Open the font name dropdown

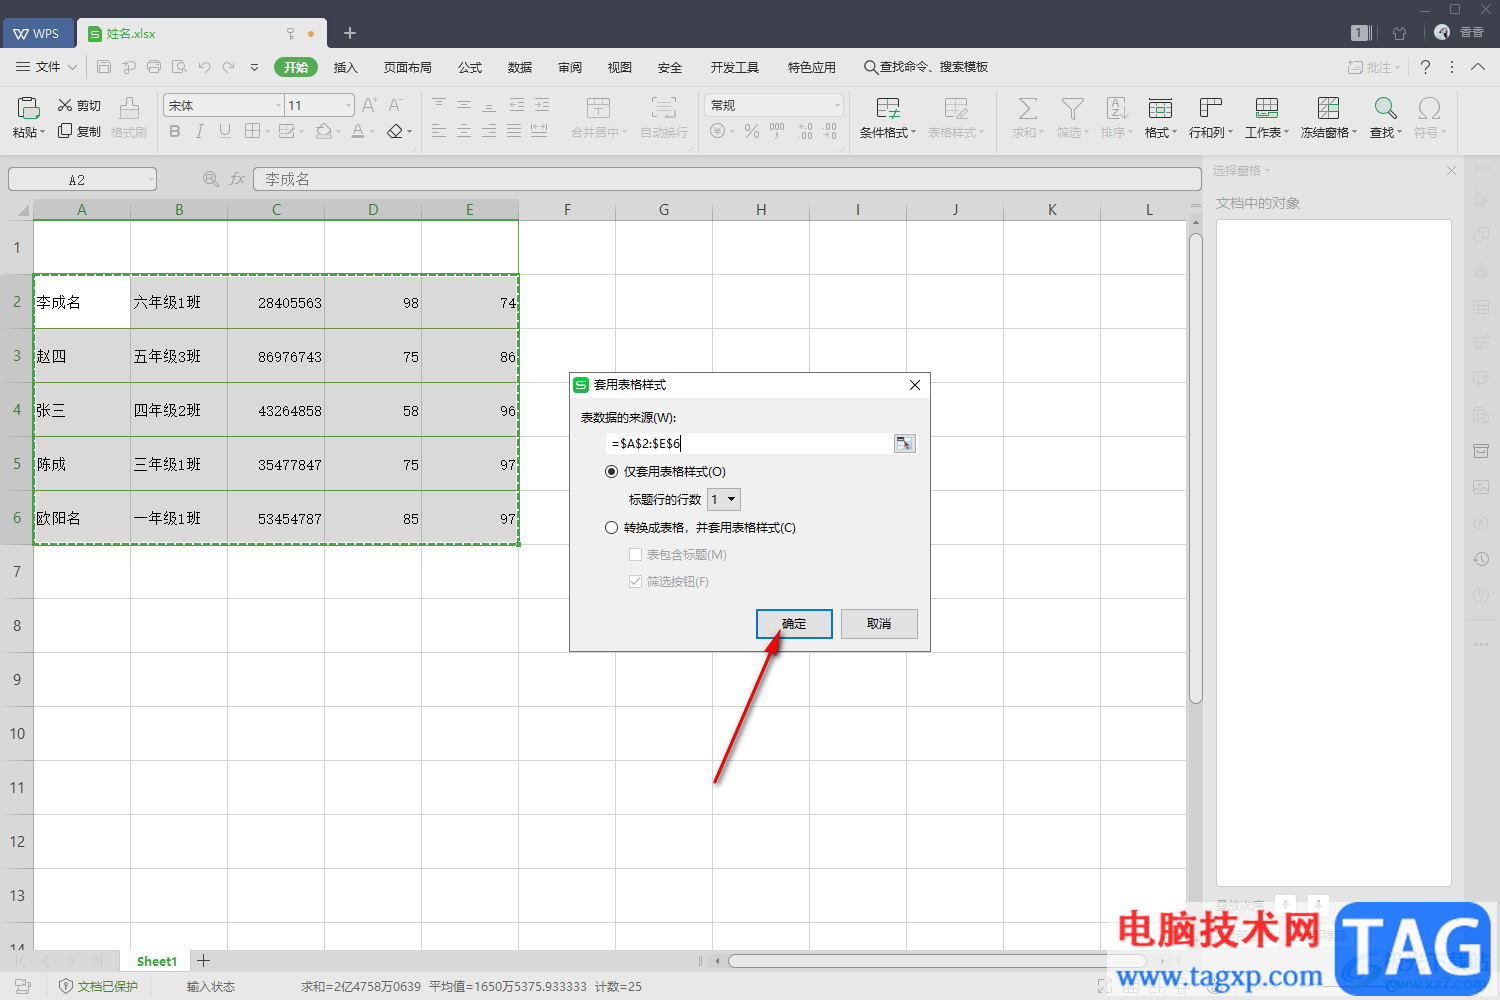coord(278,105)
